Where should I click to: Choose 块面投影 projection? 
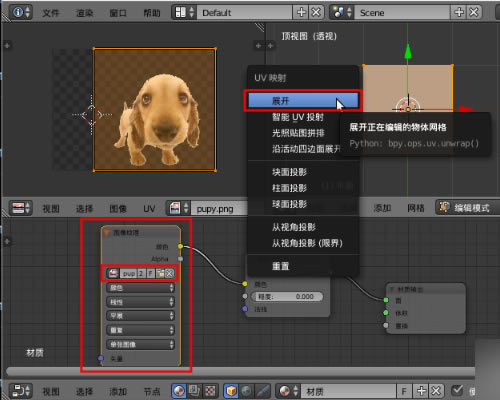click(x=303, y=172)
